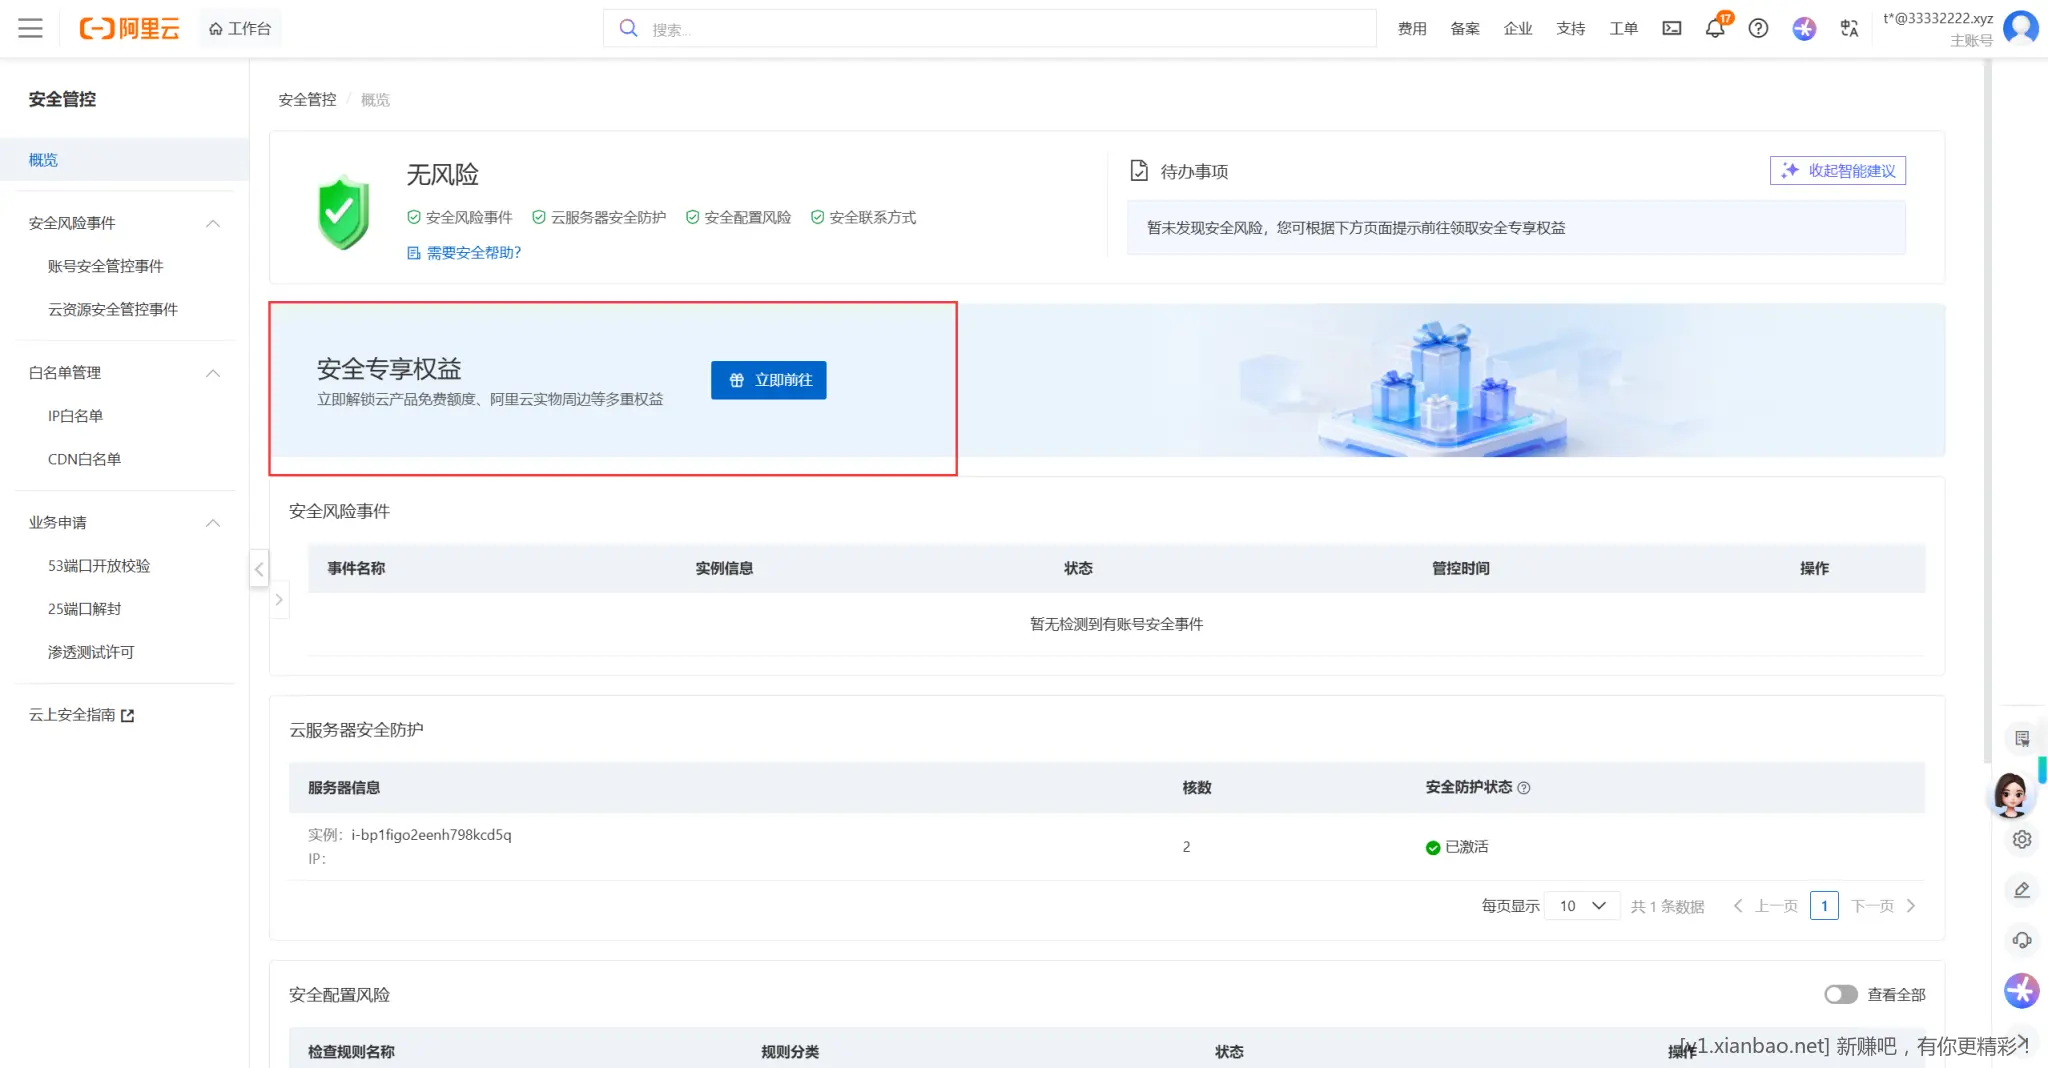
Task: Open the CloudShell terminal icon
Action: [x=1671, y=28]
